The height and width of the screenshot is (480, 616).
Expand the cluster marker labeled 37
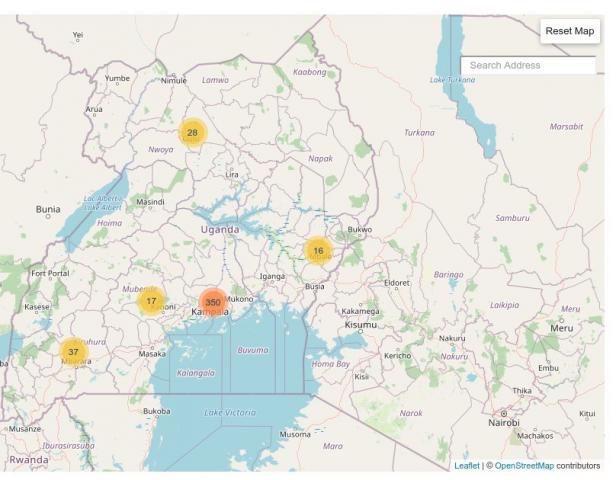[x=73, y=352]
